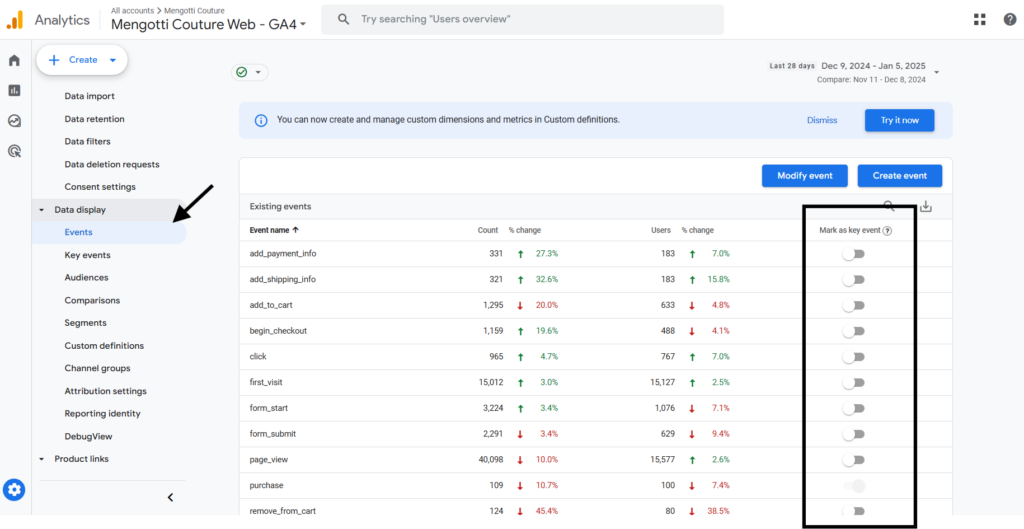Click All accounts breadcrumb link
This screenshot has height=529, width=1024.
point(135,10)
